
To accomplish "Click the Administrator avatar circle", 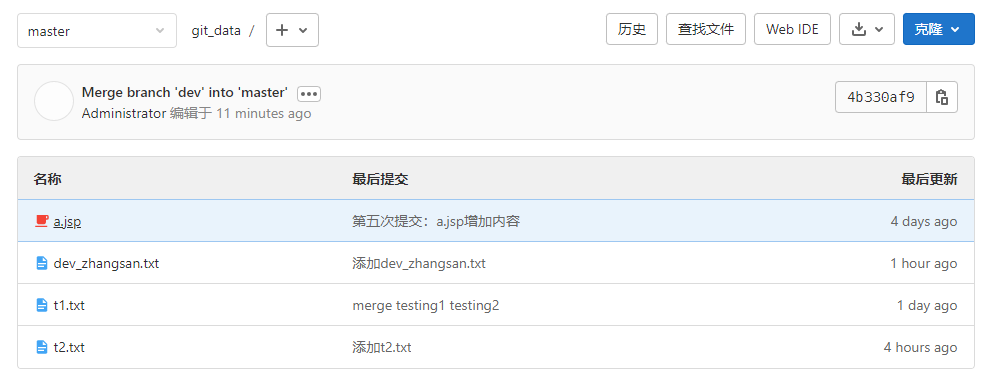I will click(54, 101).
